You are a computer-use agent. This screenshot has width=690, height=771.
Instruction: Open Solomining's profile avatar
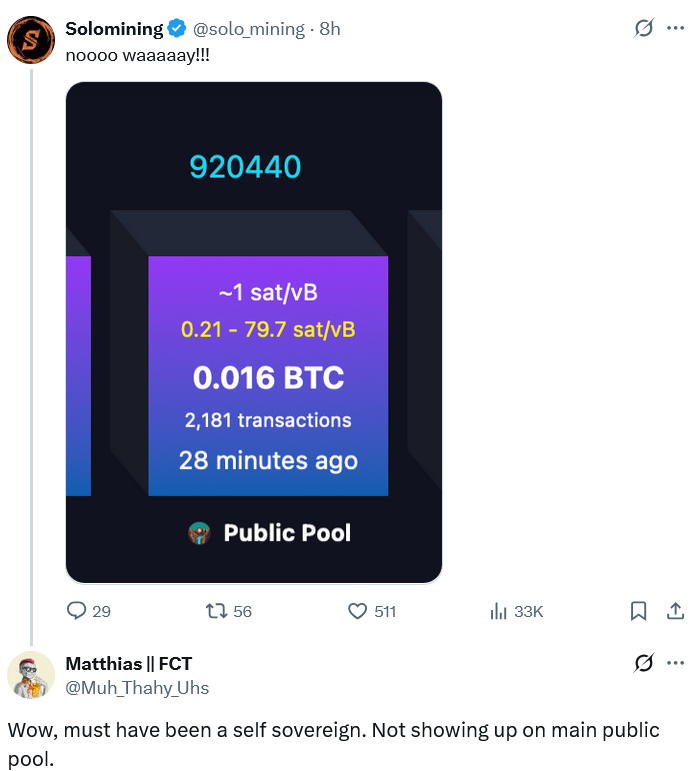click(x=31, y=40)
